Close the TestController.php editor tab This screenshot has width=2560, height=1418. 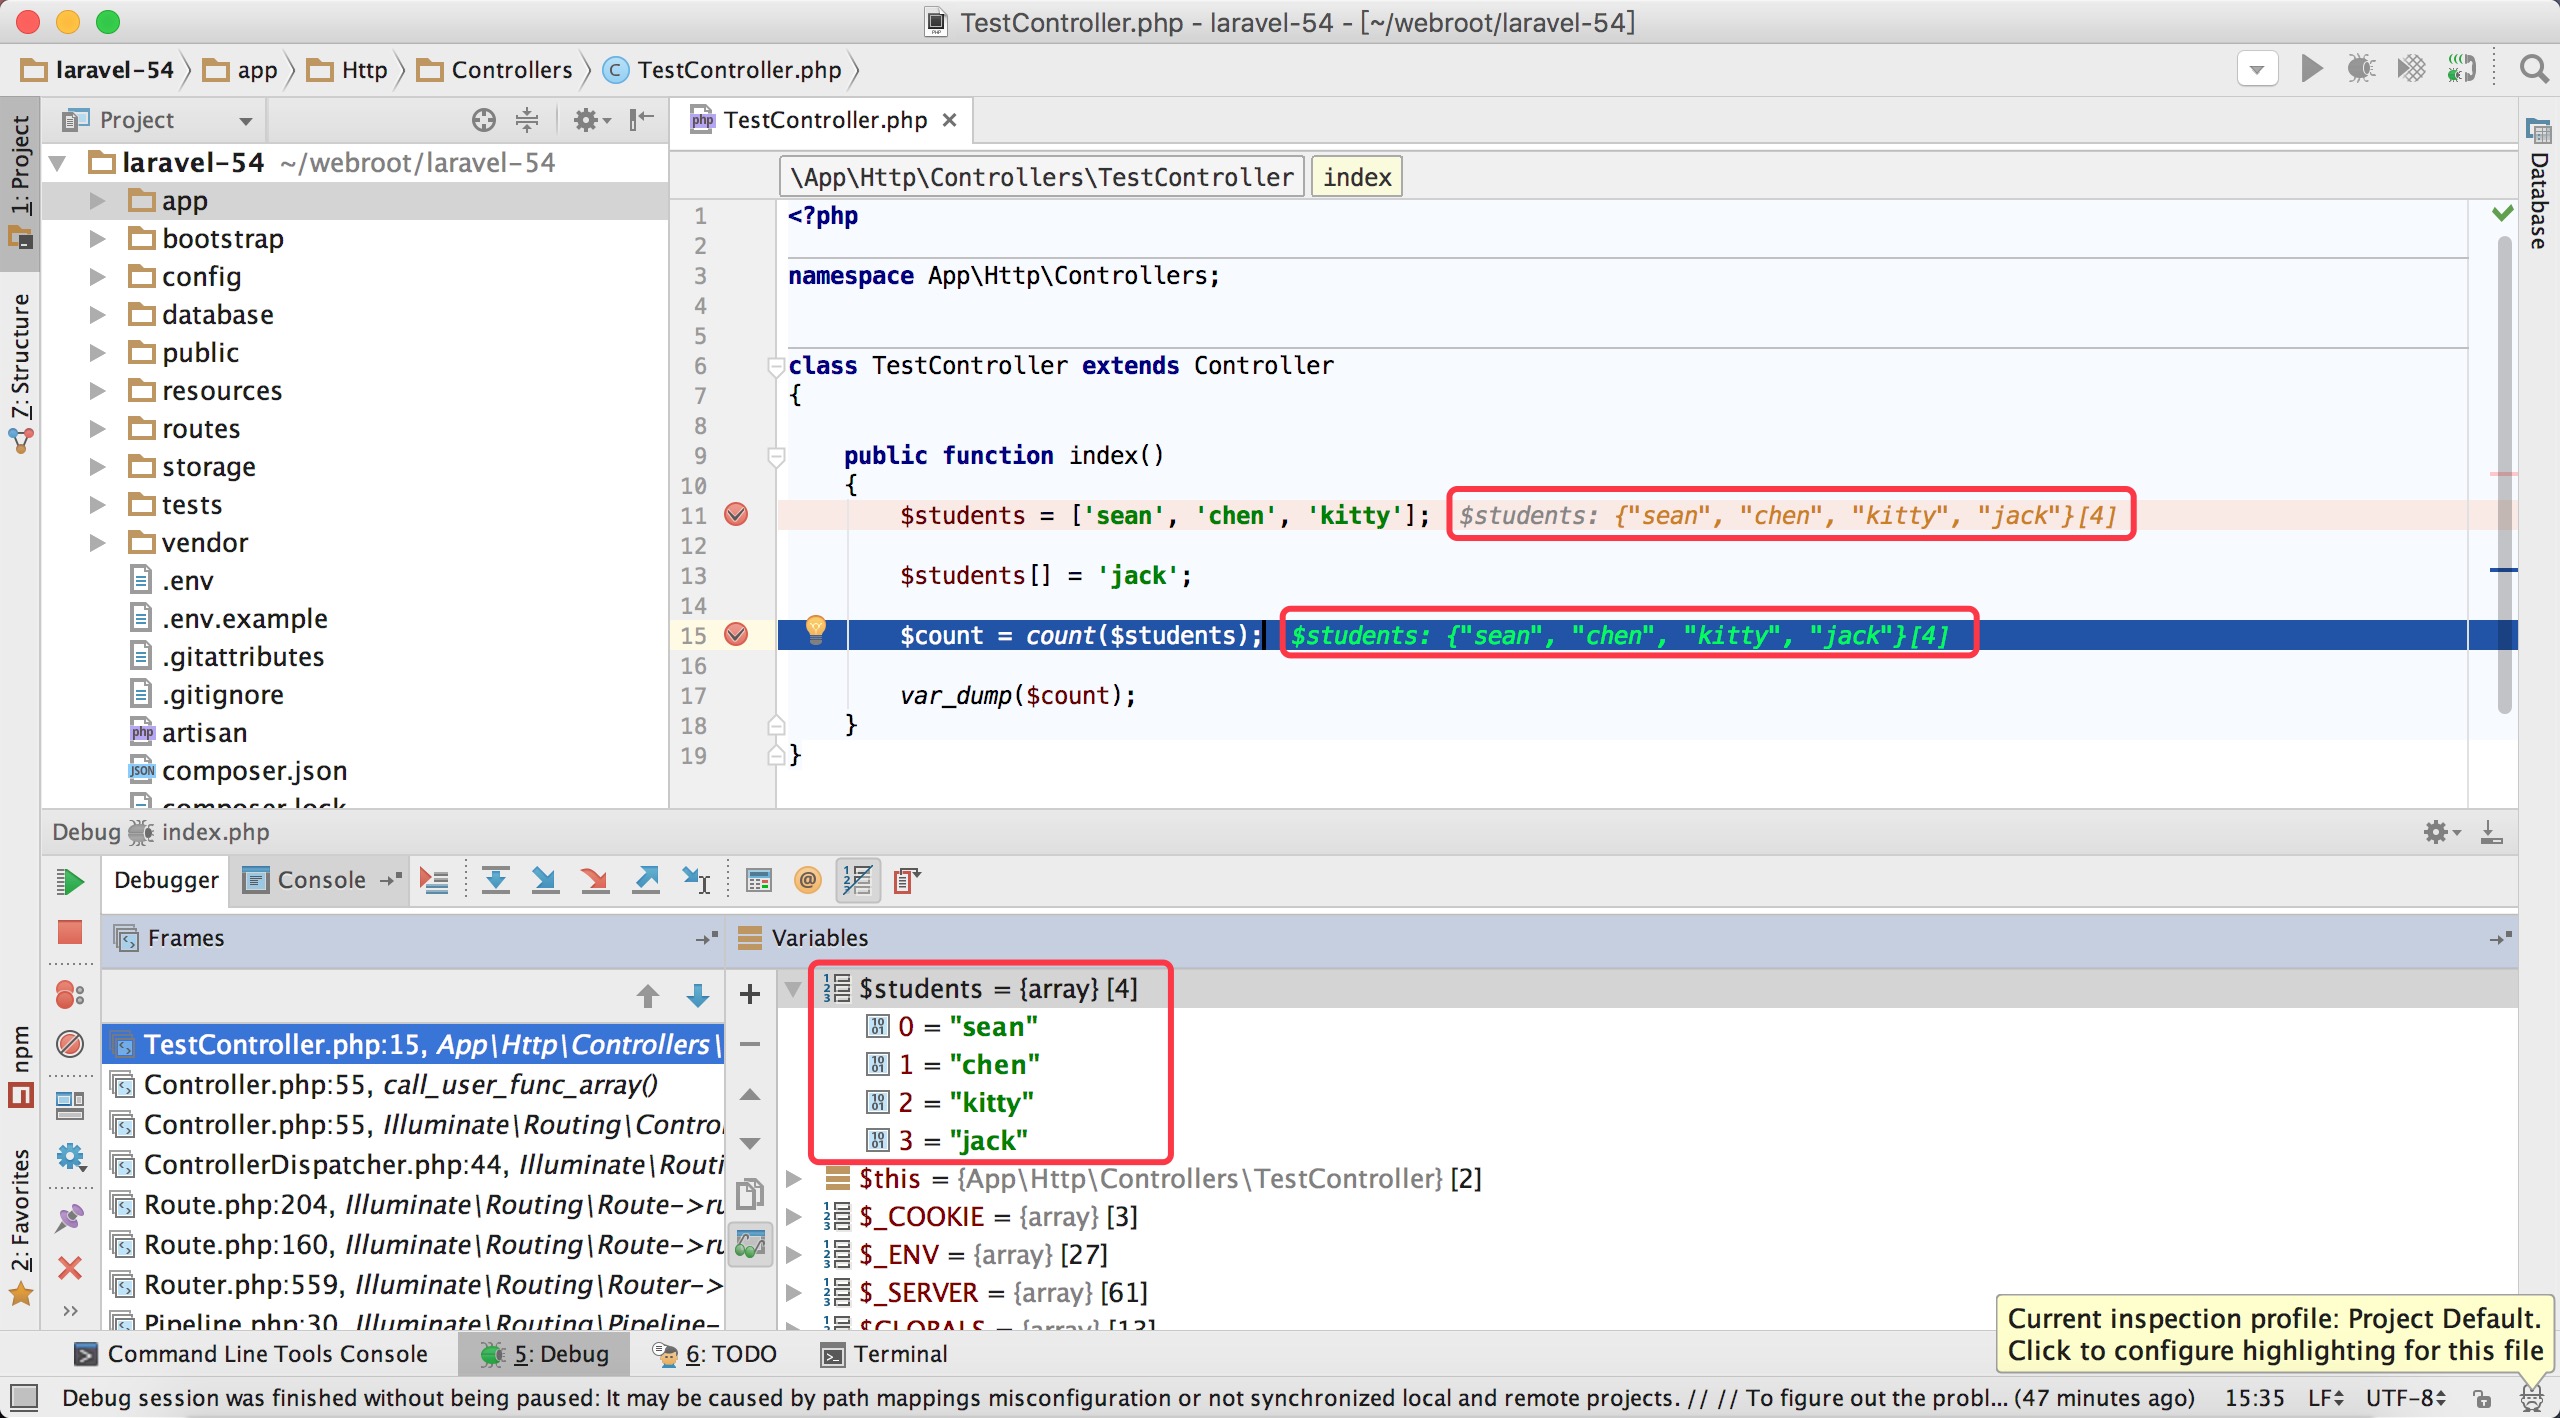[950, 120]
